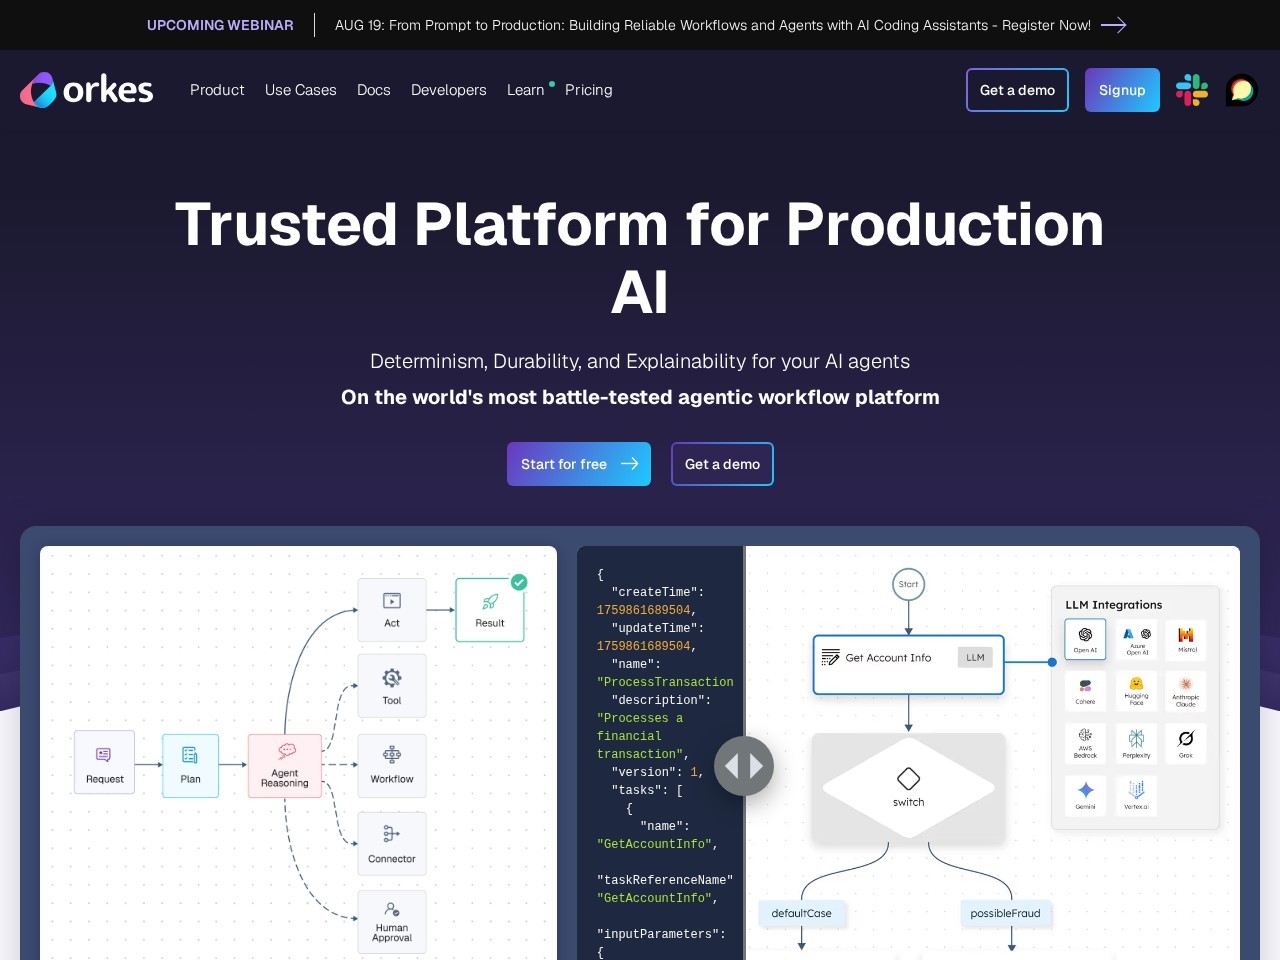
Task: Click the Tool gear node
Action: pyautogui.click(x=392, y=686)
